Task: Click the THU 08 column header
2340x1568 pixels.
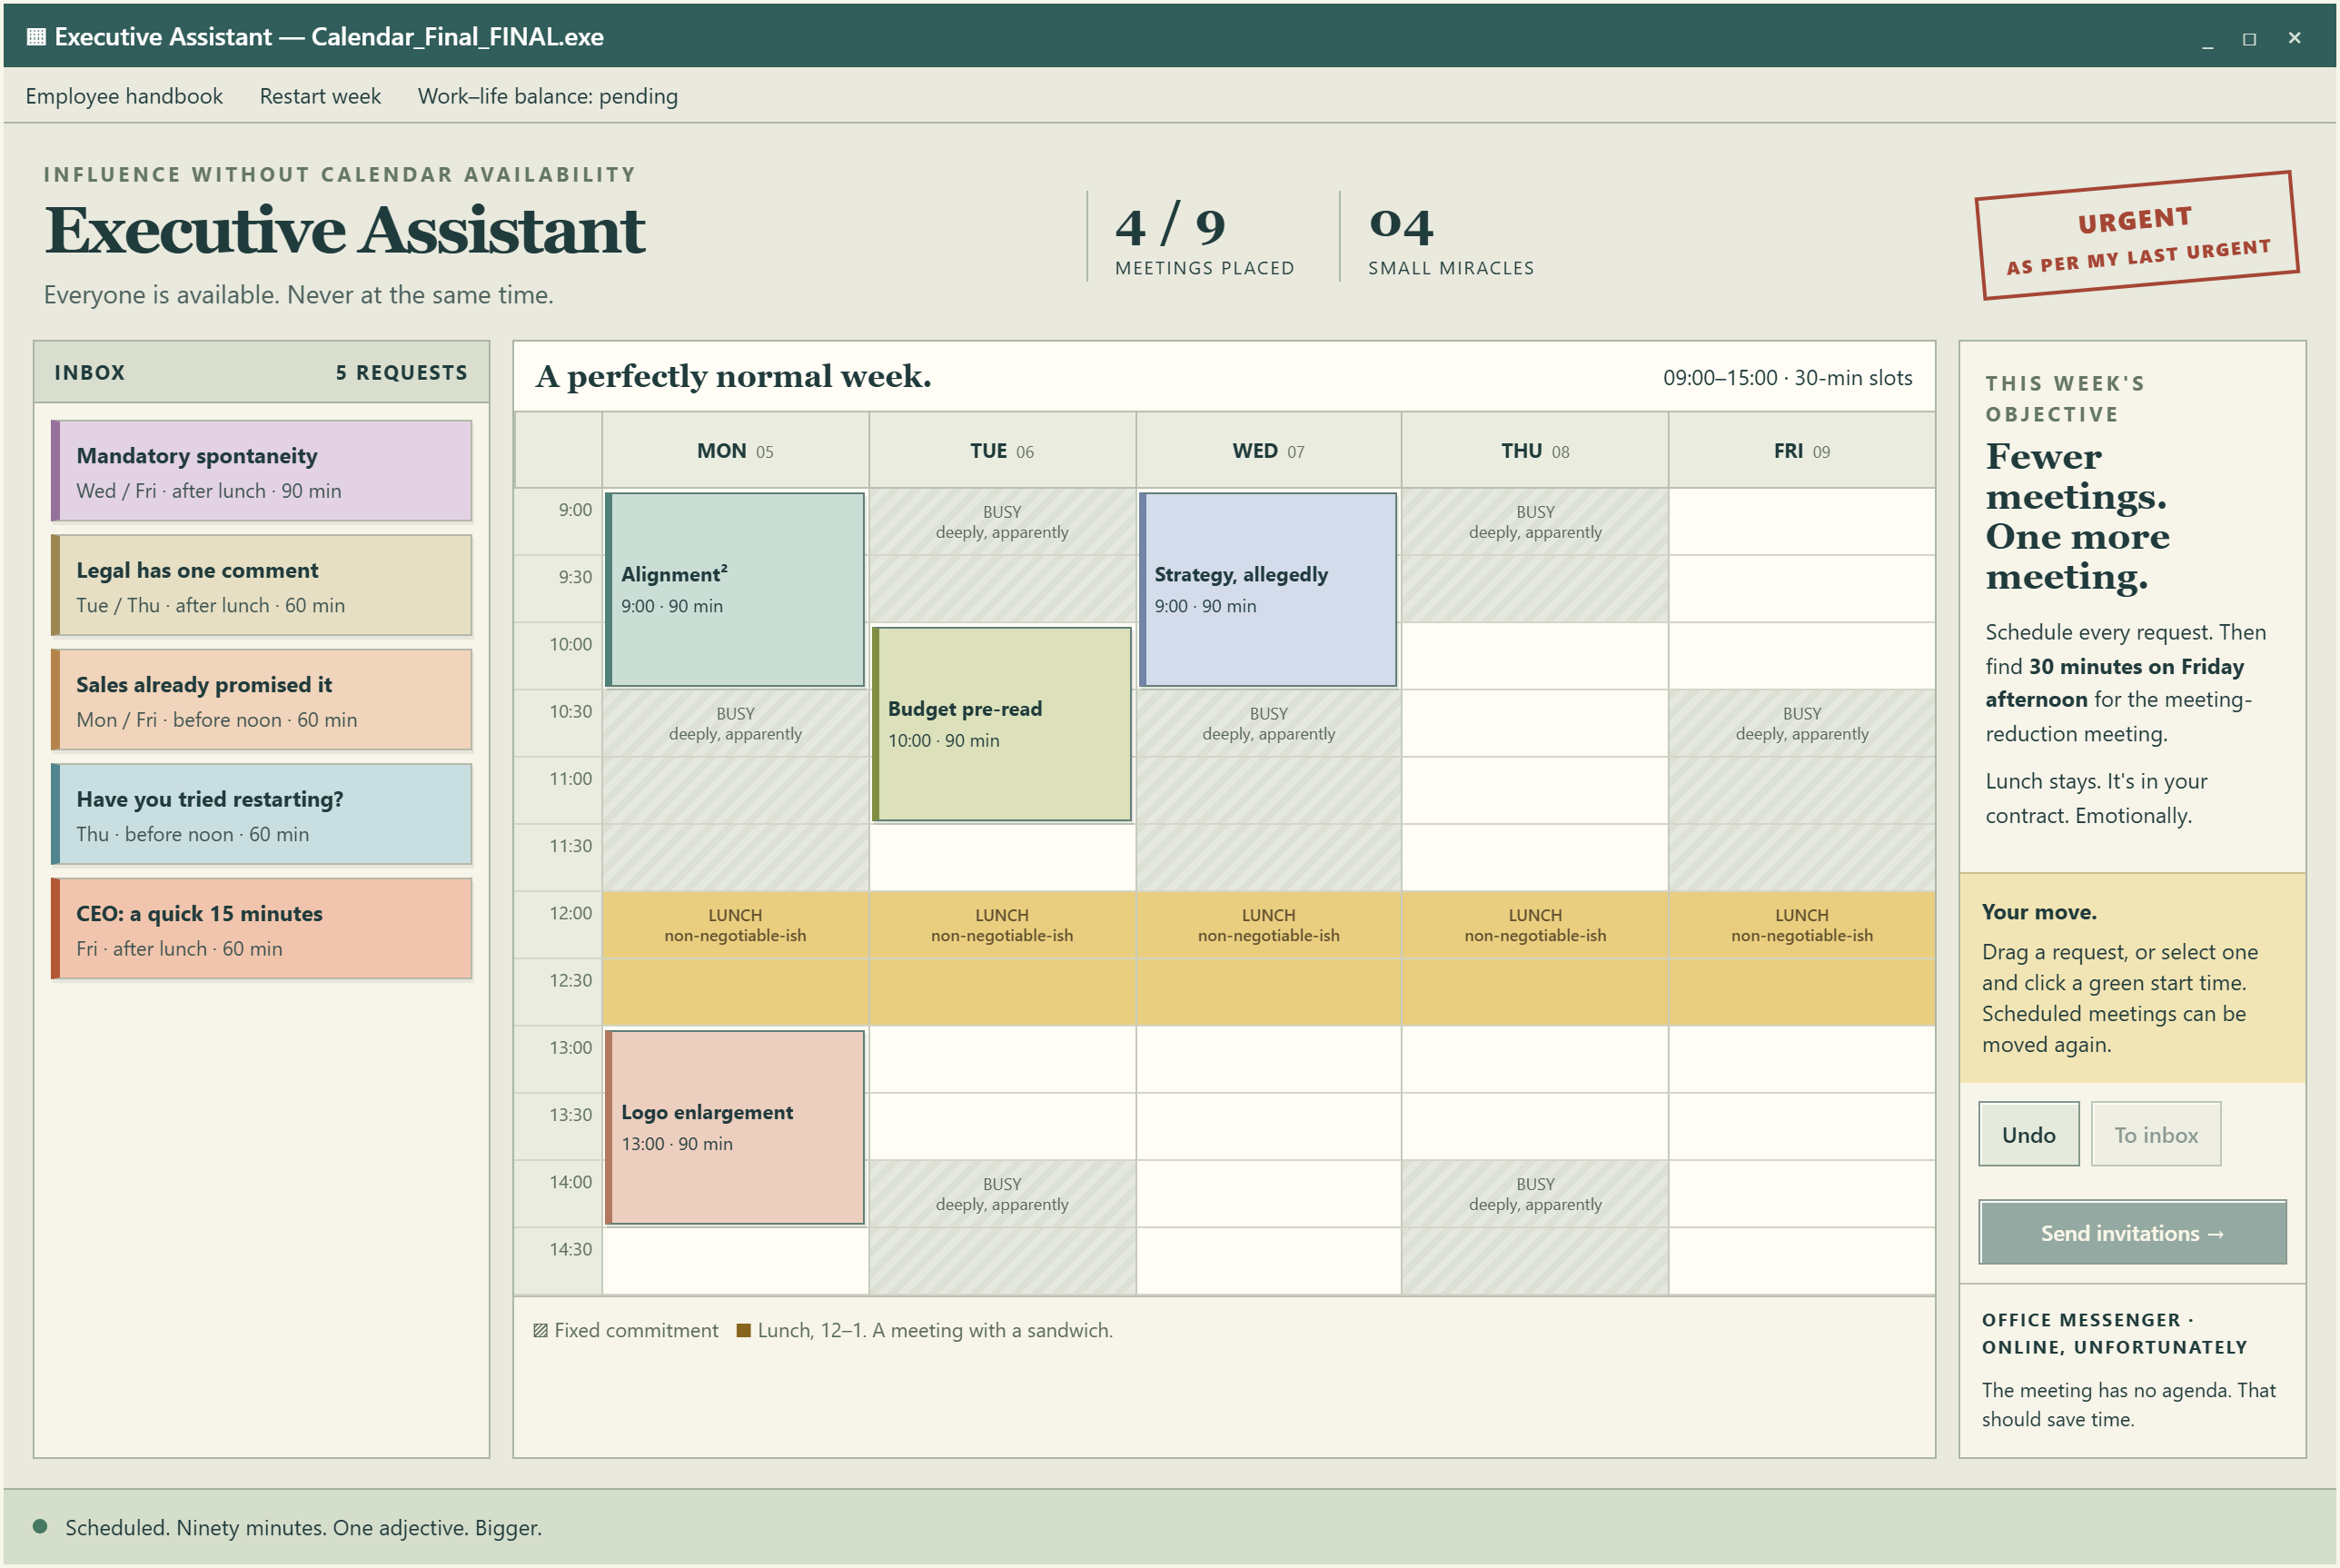Action: click(x=1535, y=451)
